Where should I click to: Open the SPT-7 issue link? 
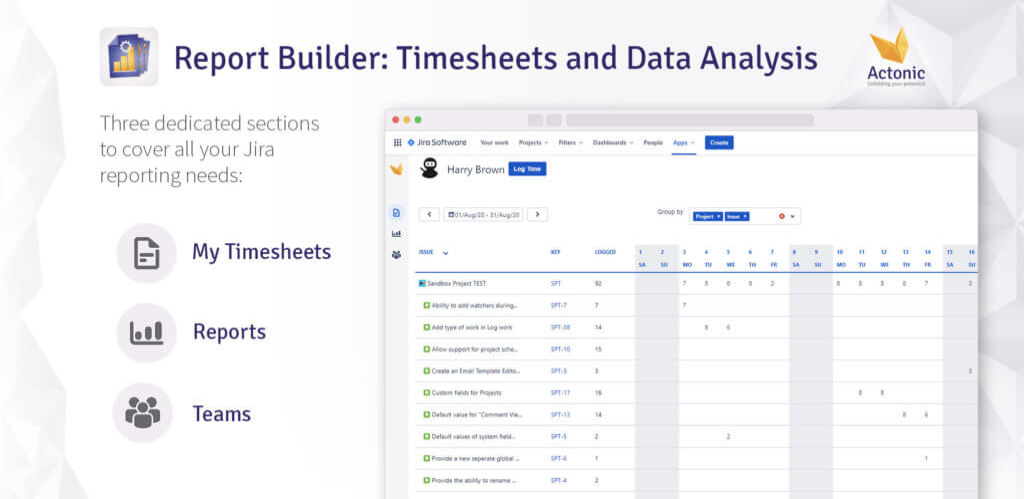click(558, 305)
